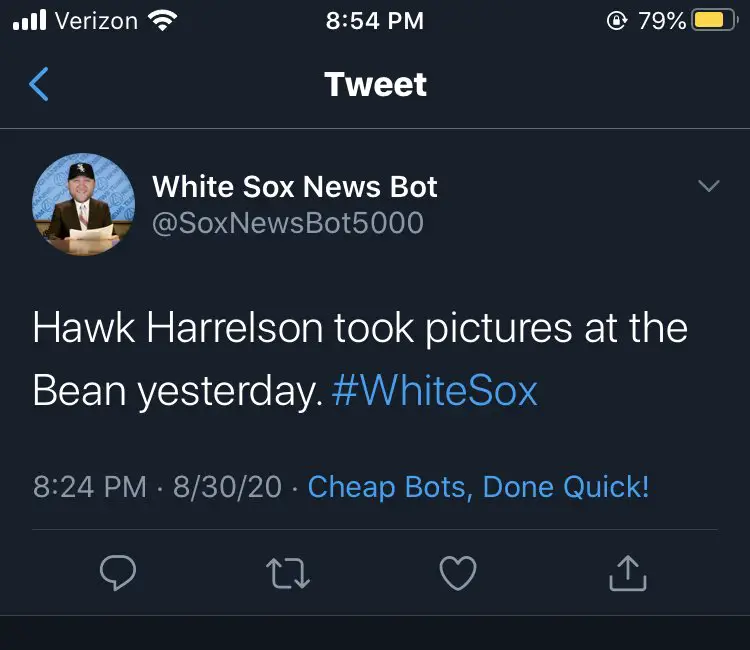
Task: Tap the 8/30/20 tweet date
Action: (x=228, y=487)
